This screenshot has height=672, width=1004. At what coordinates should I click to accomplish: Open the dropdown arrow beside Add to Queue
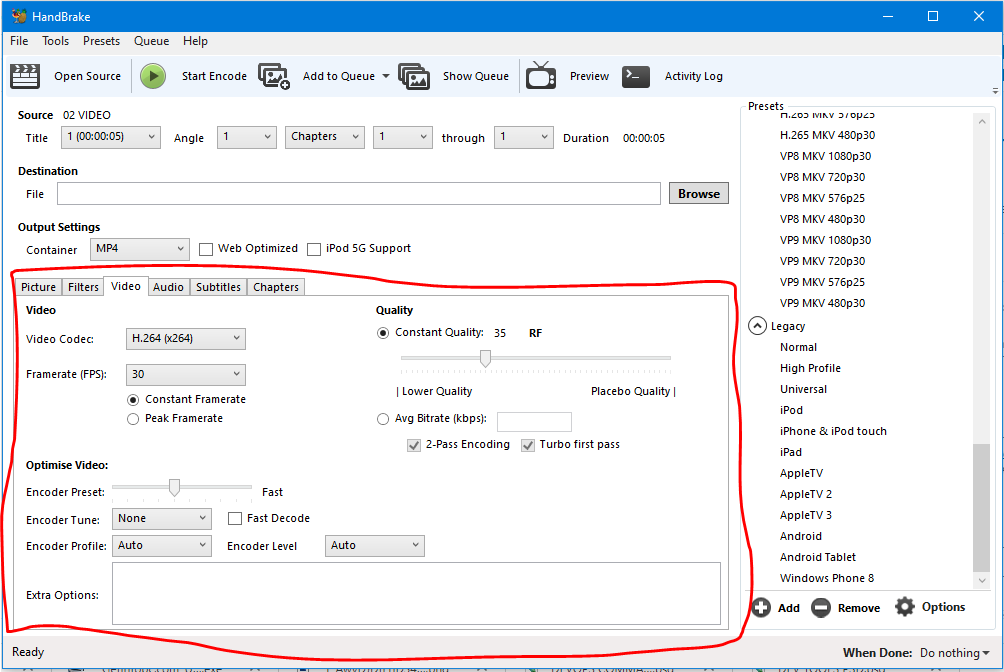[385, 76]
